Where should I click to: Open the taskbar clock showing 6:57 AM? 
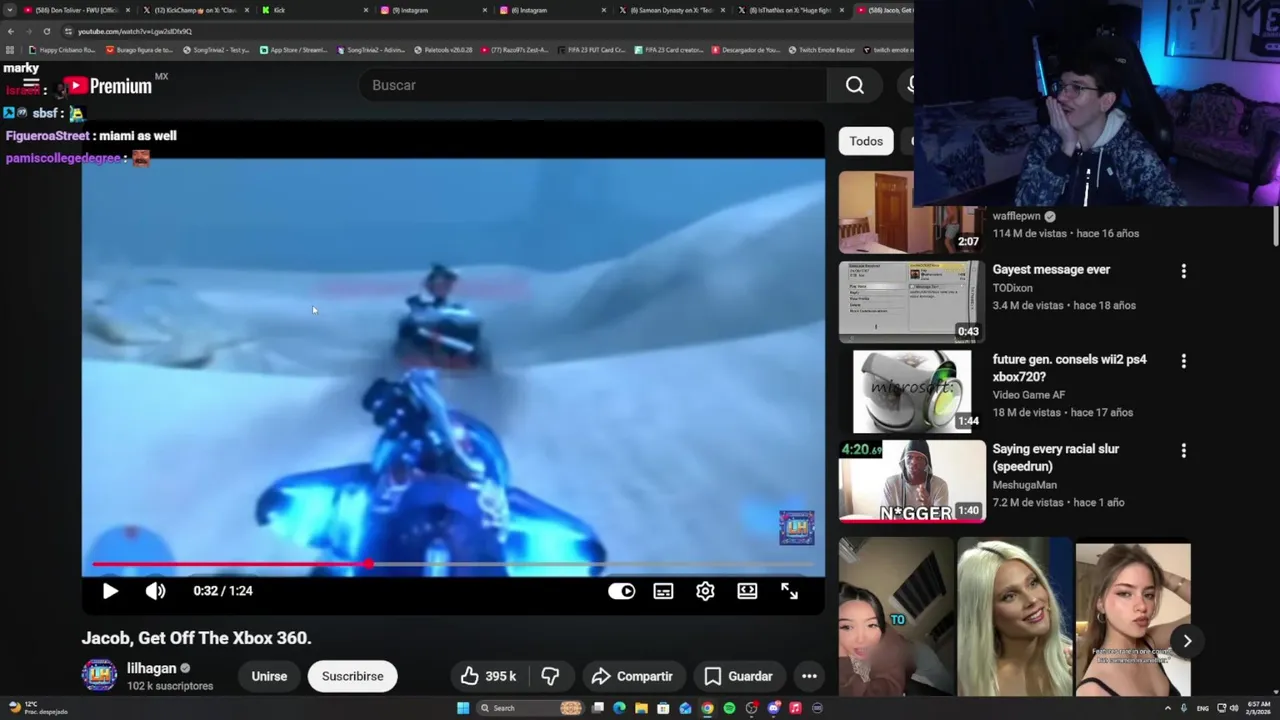coord(1259,708)
